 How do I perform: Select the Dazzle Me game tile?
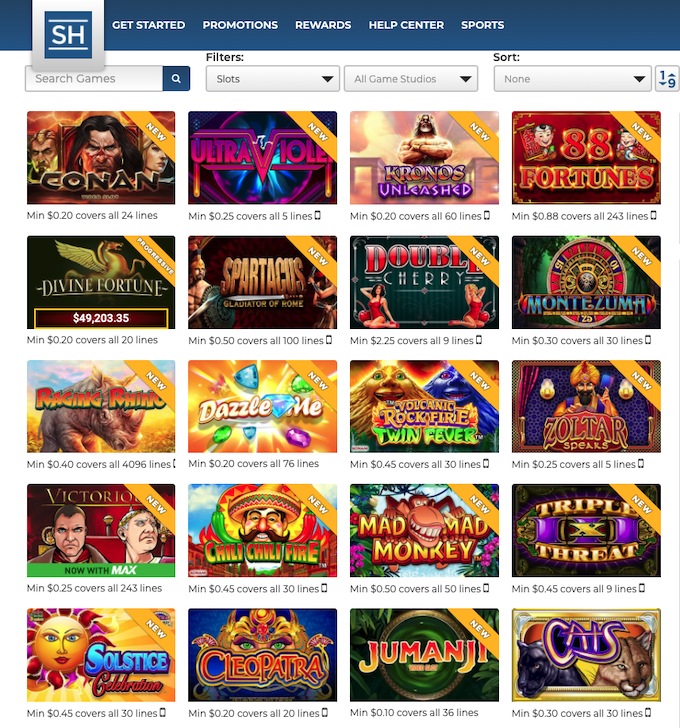click(x=262, y=406)
